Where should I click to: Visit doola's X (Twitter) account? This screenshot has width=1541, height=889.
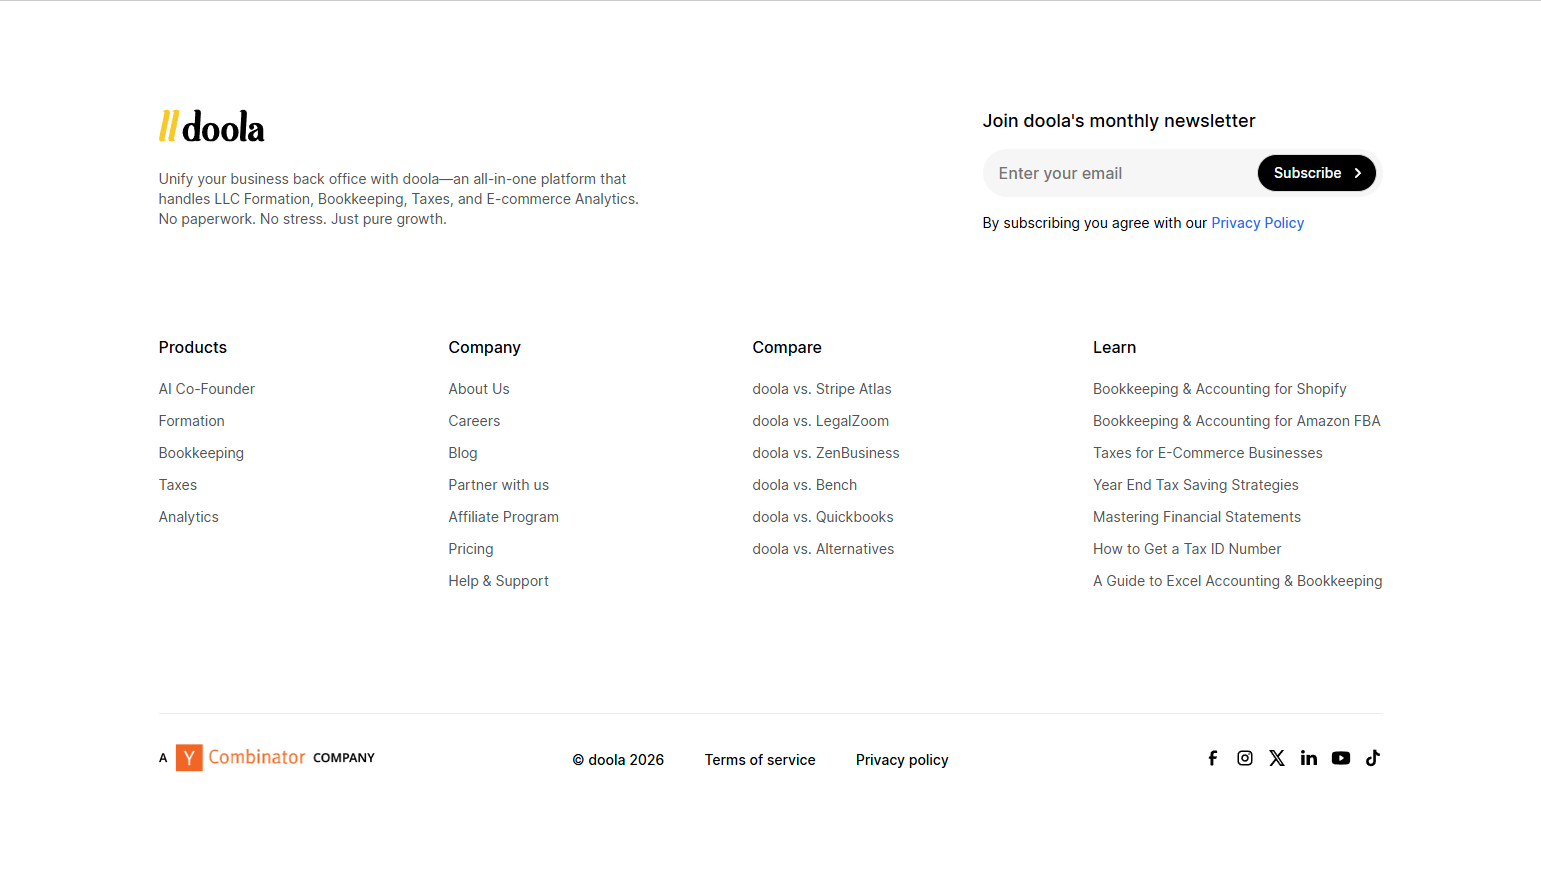click(1276, 758)
